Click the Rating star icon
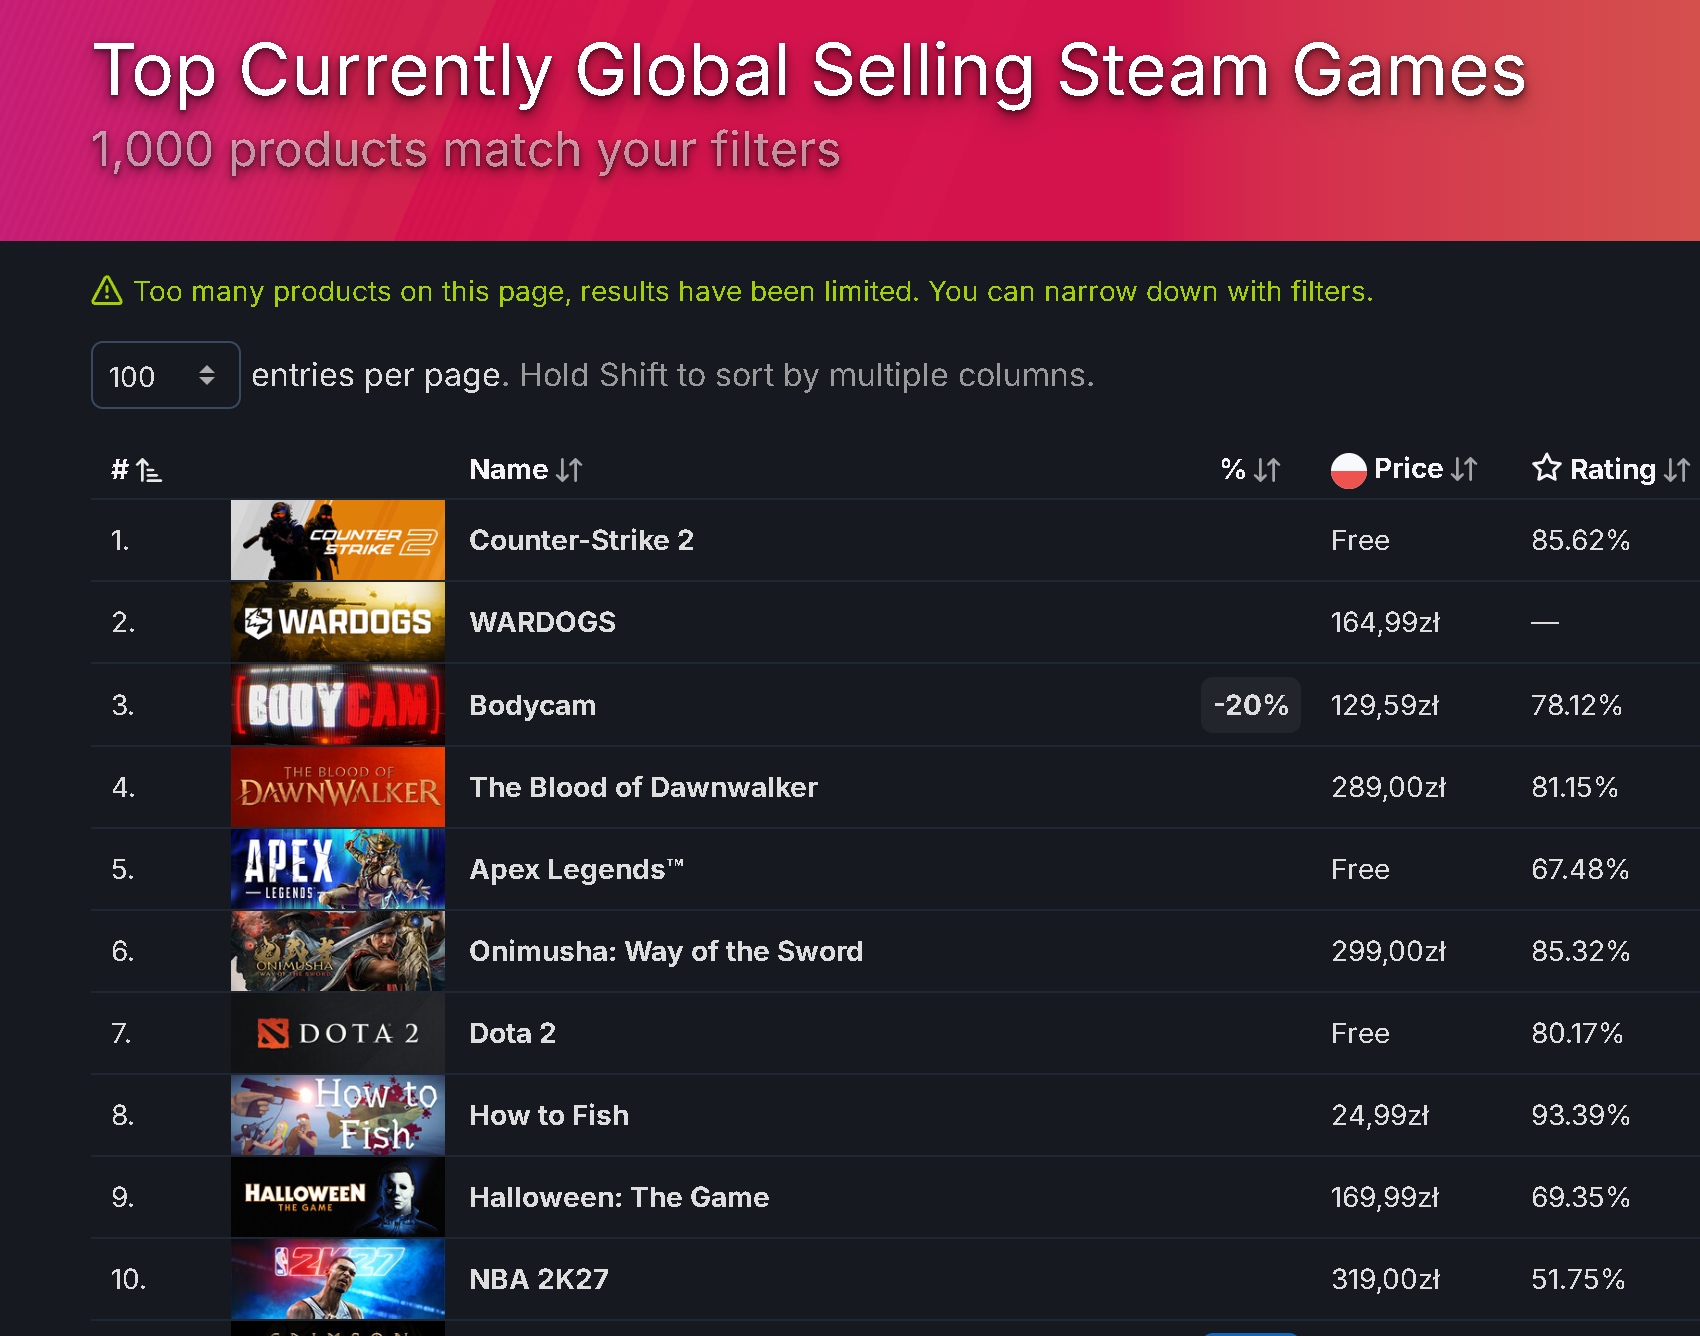The image size is (1700, 1336). click(1546, 468)
